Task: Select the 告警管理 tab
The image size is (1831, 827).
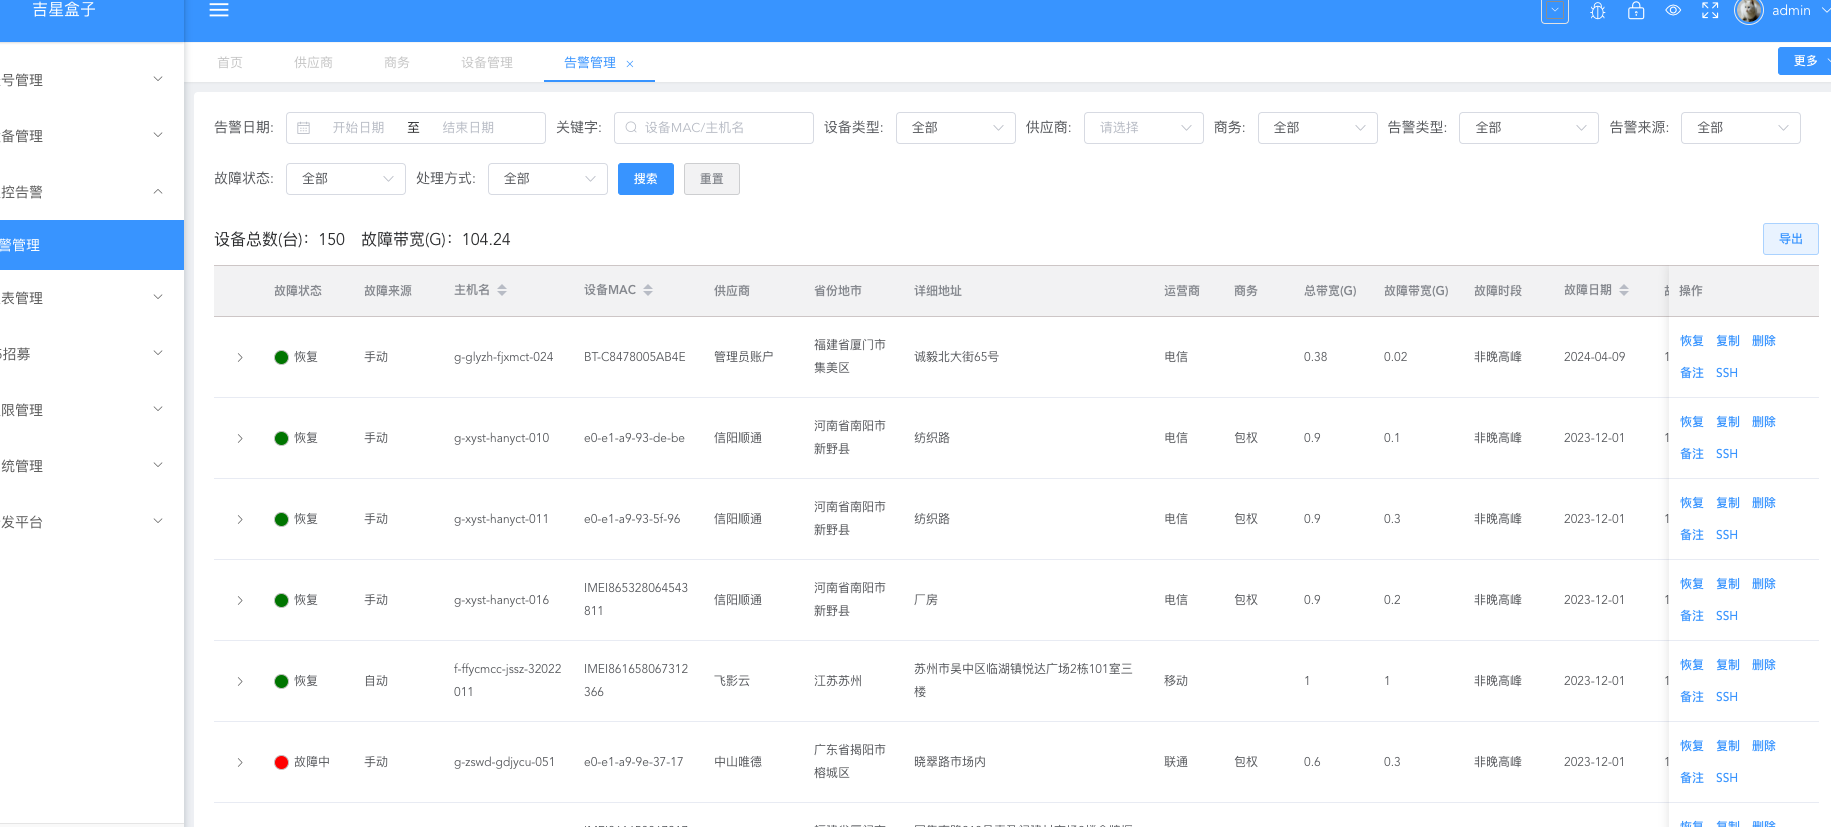Action: (590, 62)
